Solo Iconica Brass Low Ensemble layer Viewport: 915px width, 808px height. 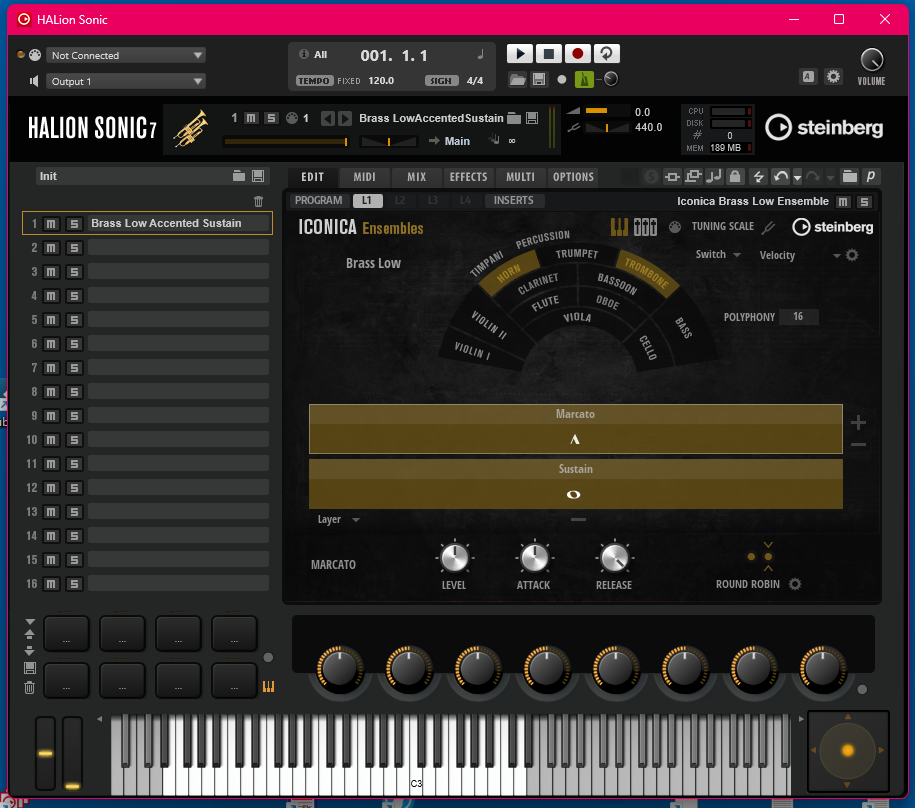864,202
